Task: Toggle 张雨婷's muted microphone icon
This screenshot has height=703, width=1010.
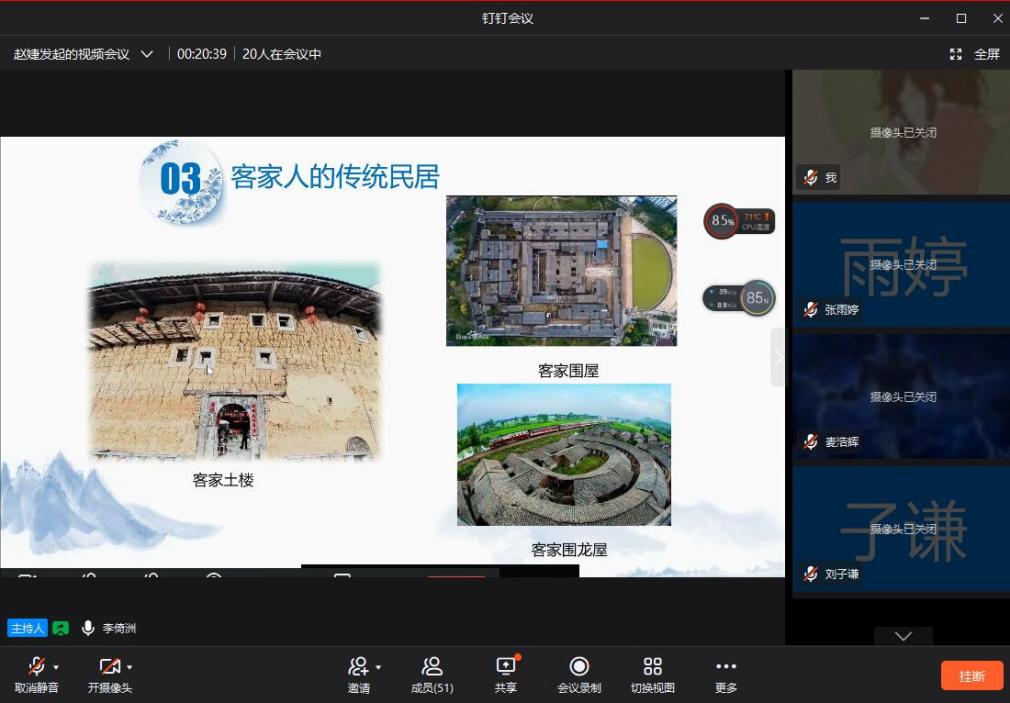Action: point(810,310)
